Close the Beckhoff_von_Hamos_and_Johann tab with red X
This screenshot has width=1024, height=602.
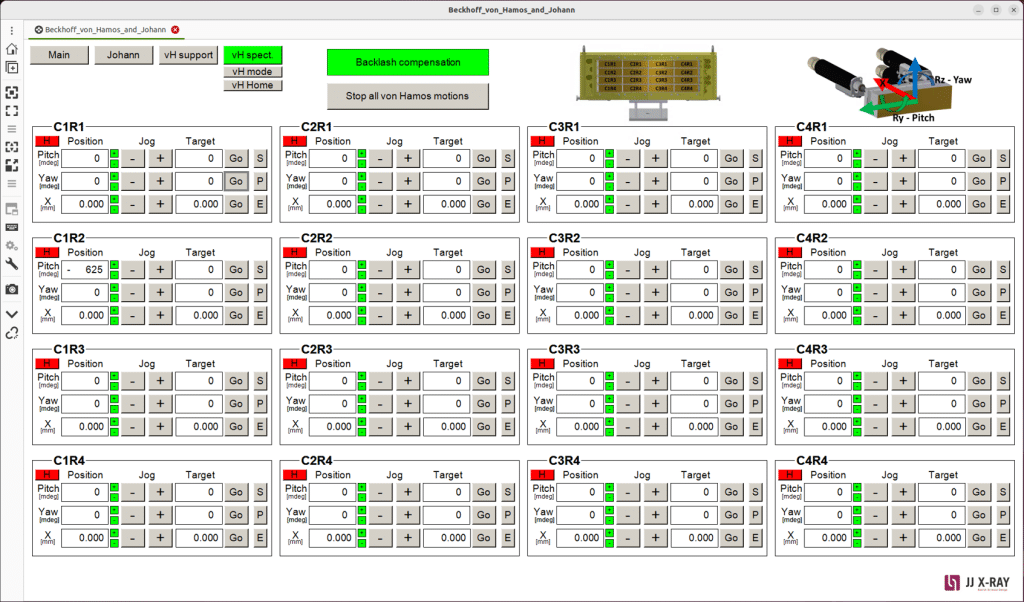tap(176, 30)
